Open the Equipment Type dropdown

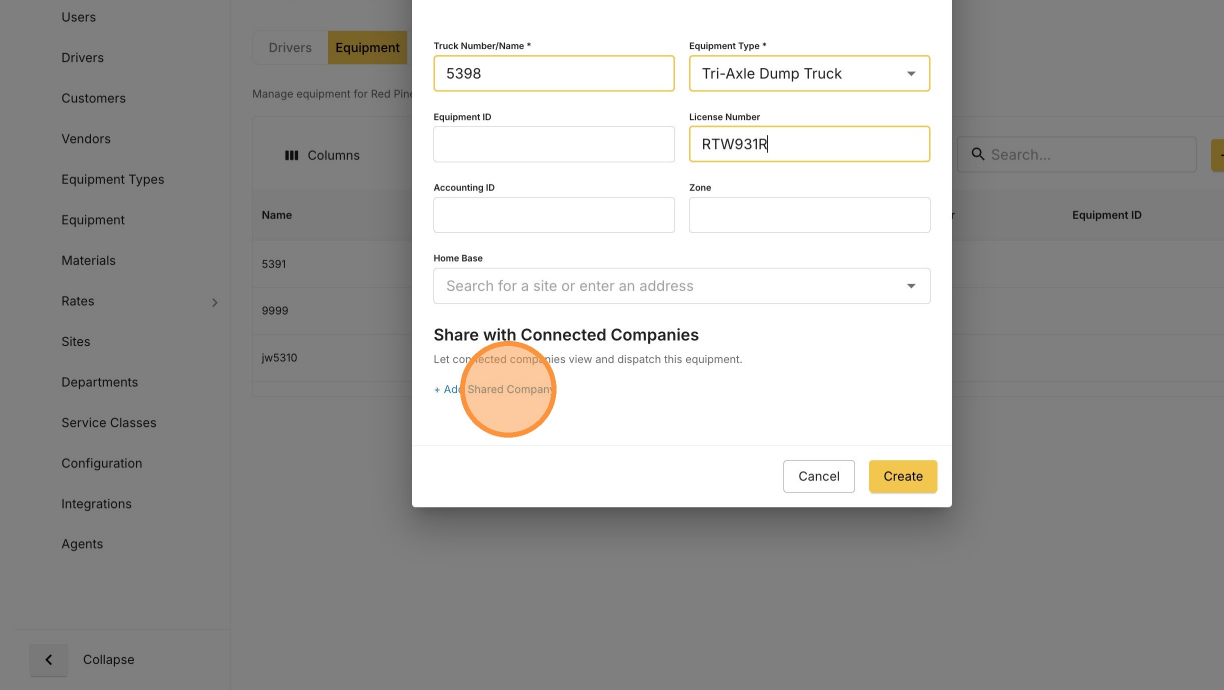click(809, 74)
